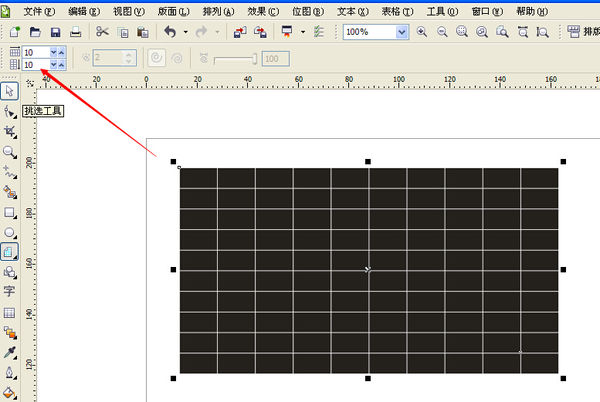This screenshot has height=402, width=600.
Task: Click the Zoom to all objects icon
Action: pyautogui.click(x=482, y=32)
